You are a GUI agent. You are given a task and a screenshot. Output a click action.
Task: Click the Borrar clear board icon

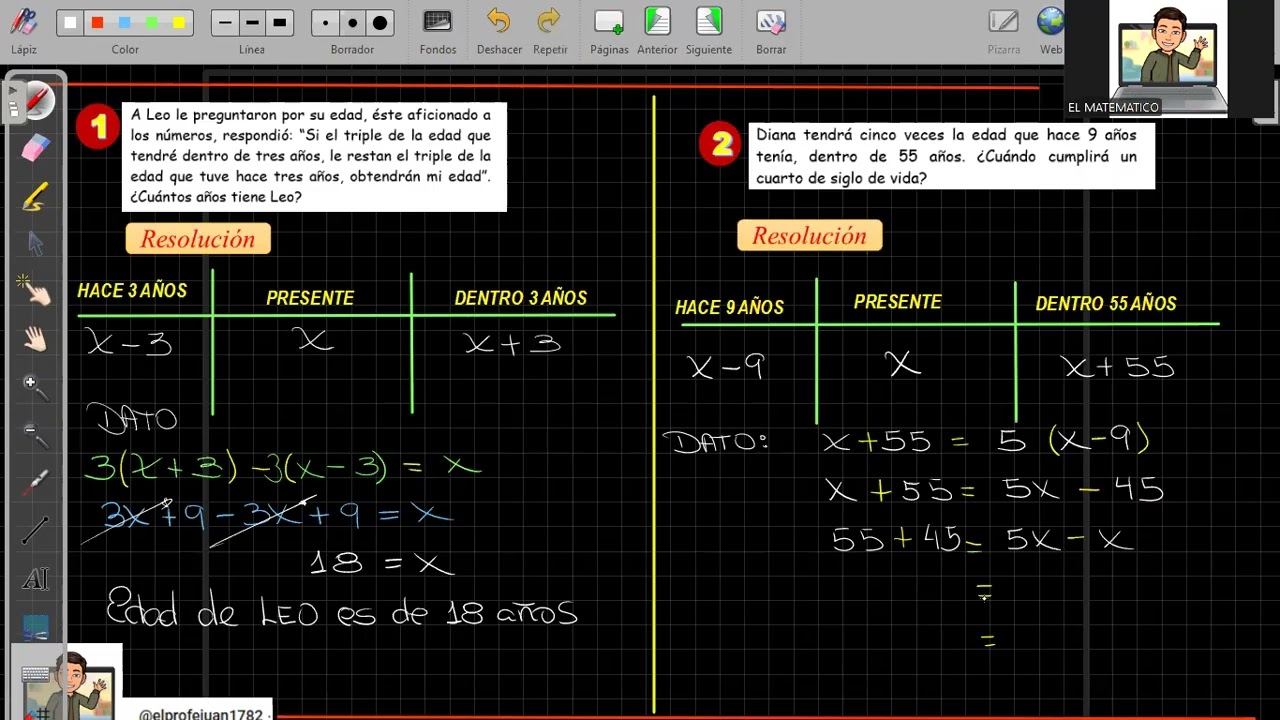(x=771, y=22)
